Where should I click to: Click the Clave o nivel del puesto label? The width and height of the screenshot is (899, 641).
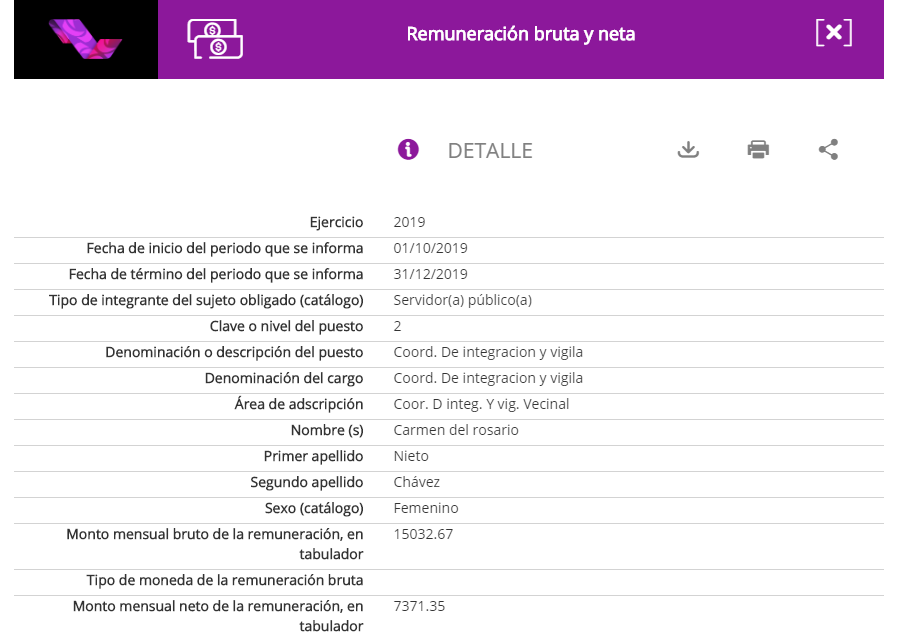(x=287, y=326)
